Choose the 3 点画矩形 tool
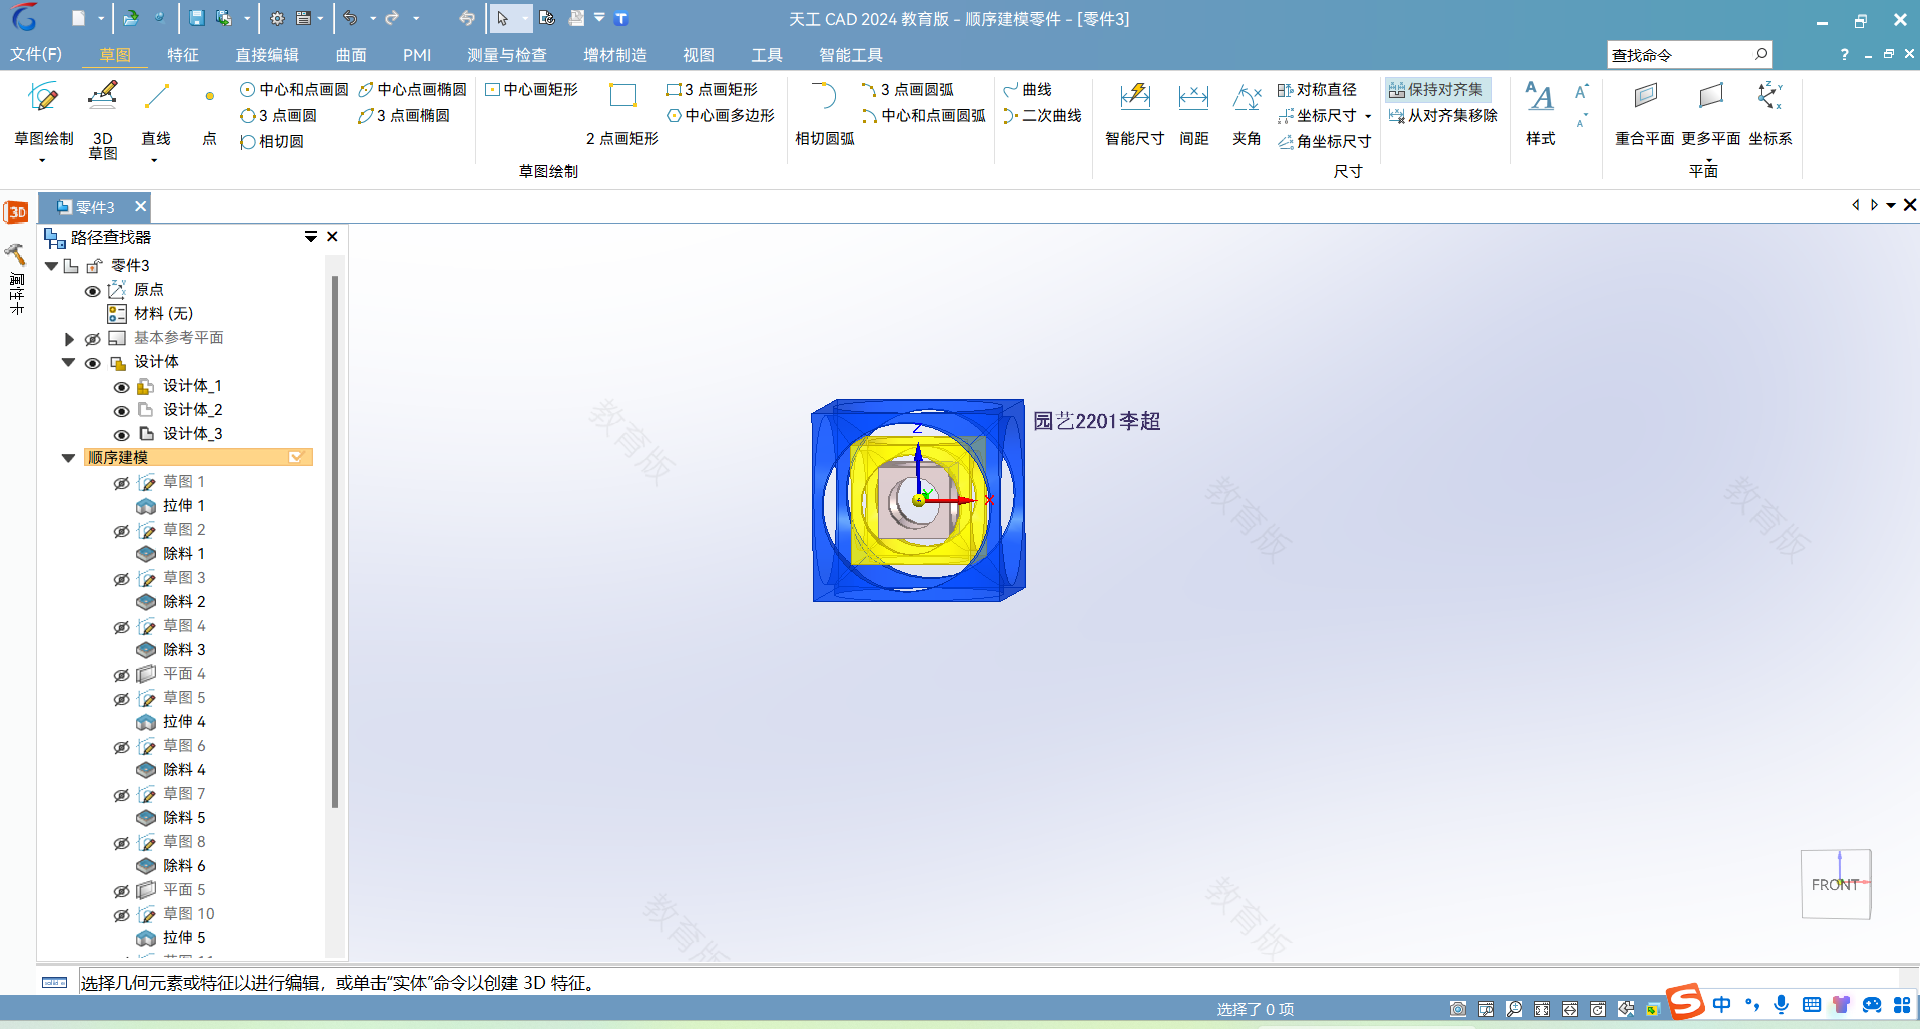This screenshot has width=1920, height=1029. tap(712, 90)
